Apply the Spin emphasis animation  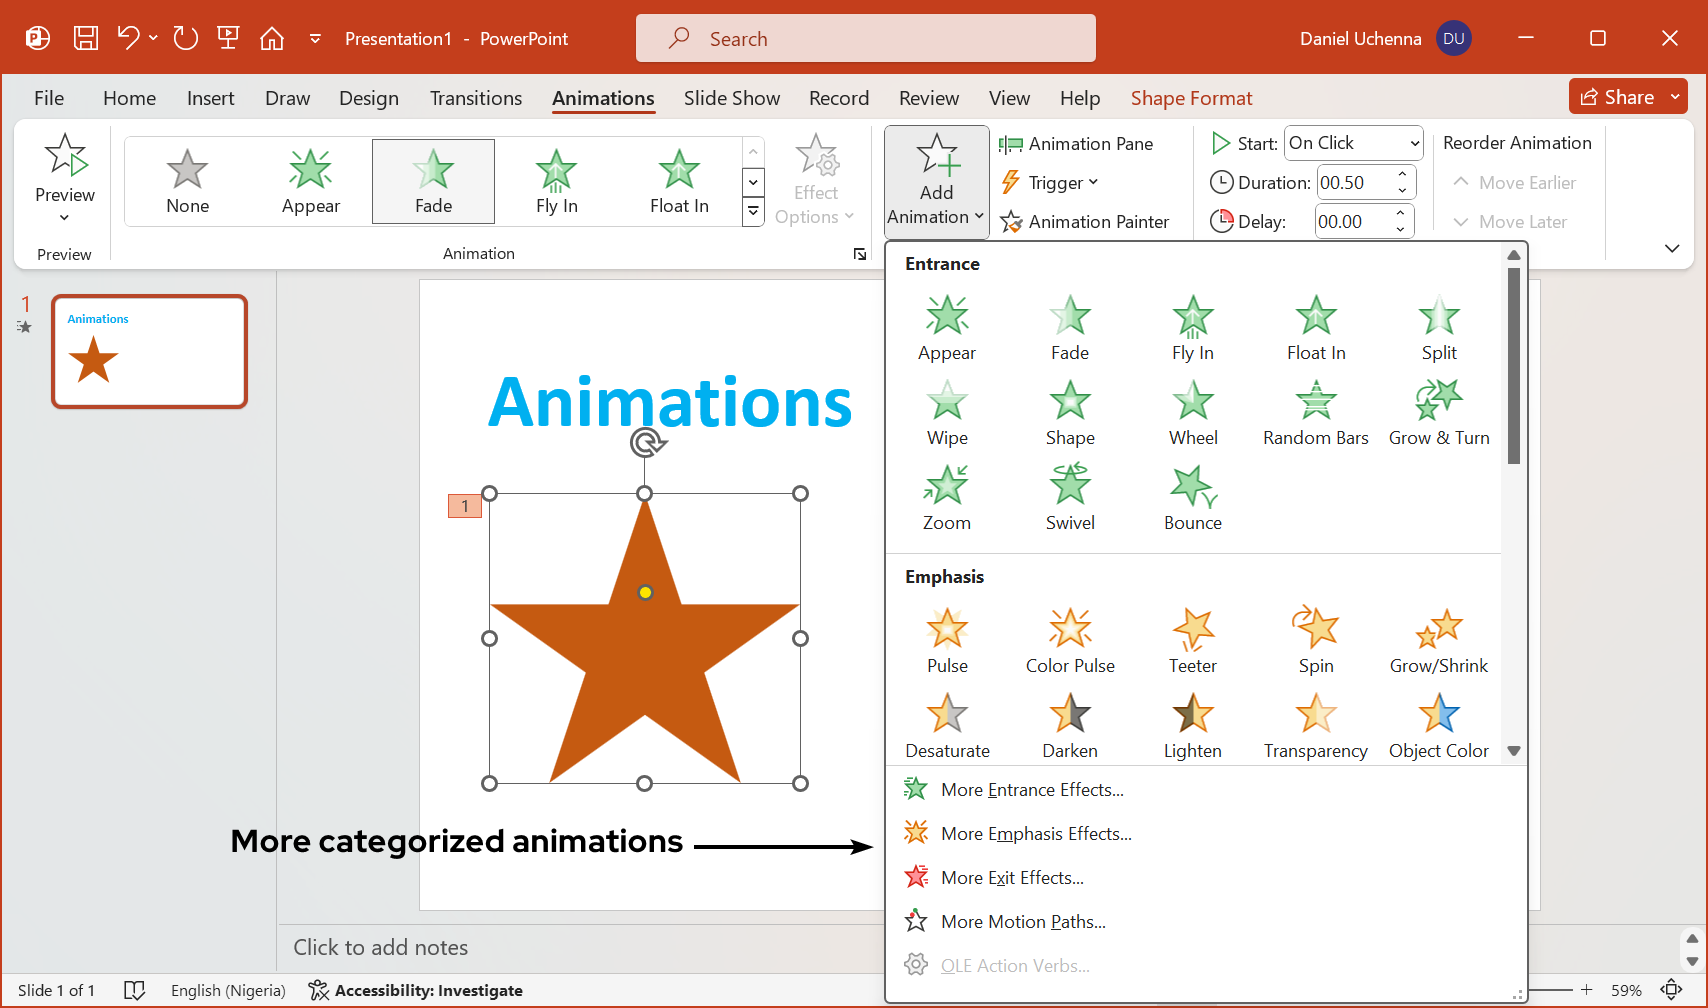[x=1315, y=638]
